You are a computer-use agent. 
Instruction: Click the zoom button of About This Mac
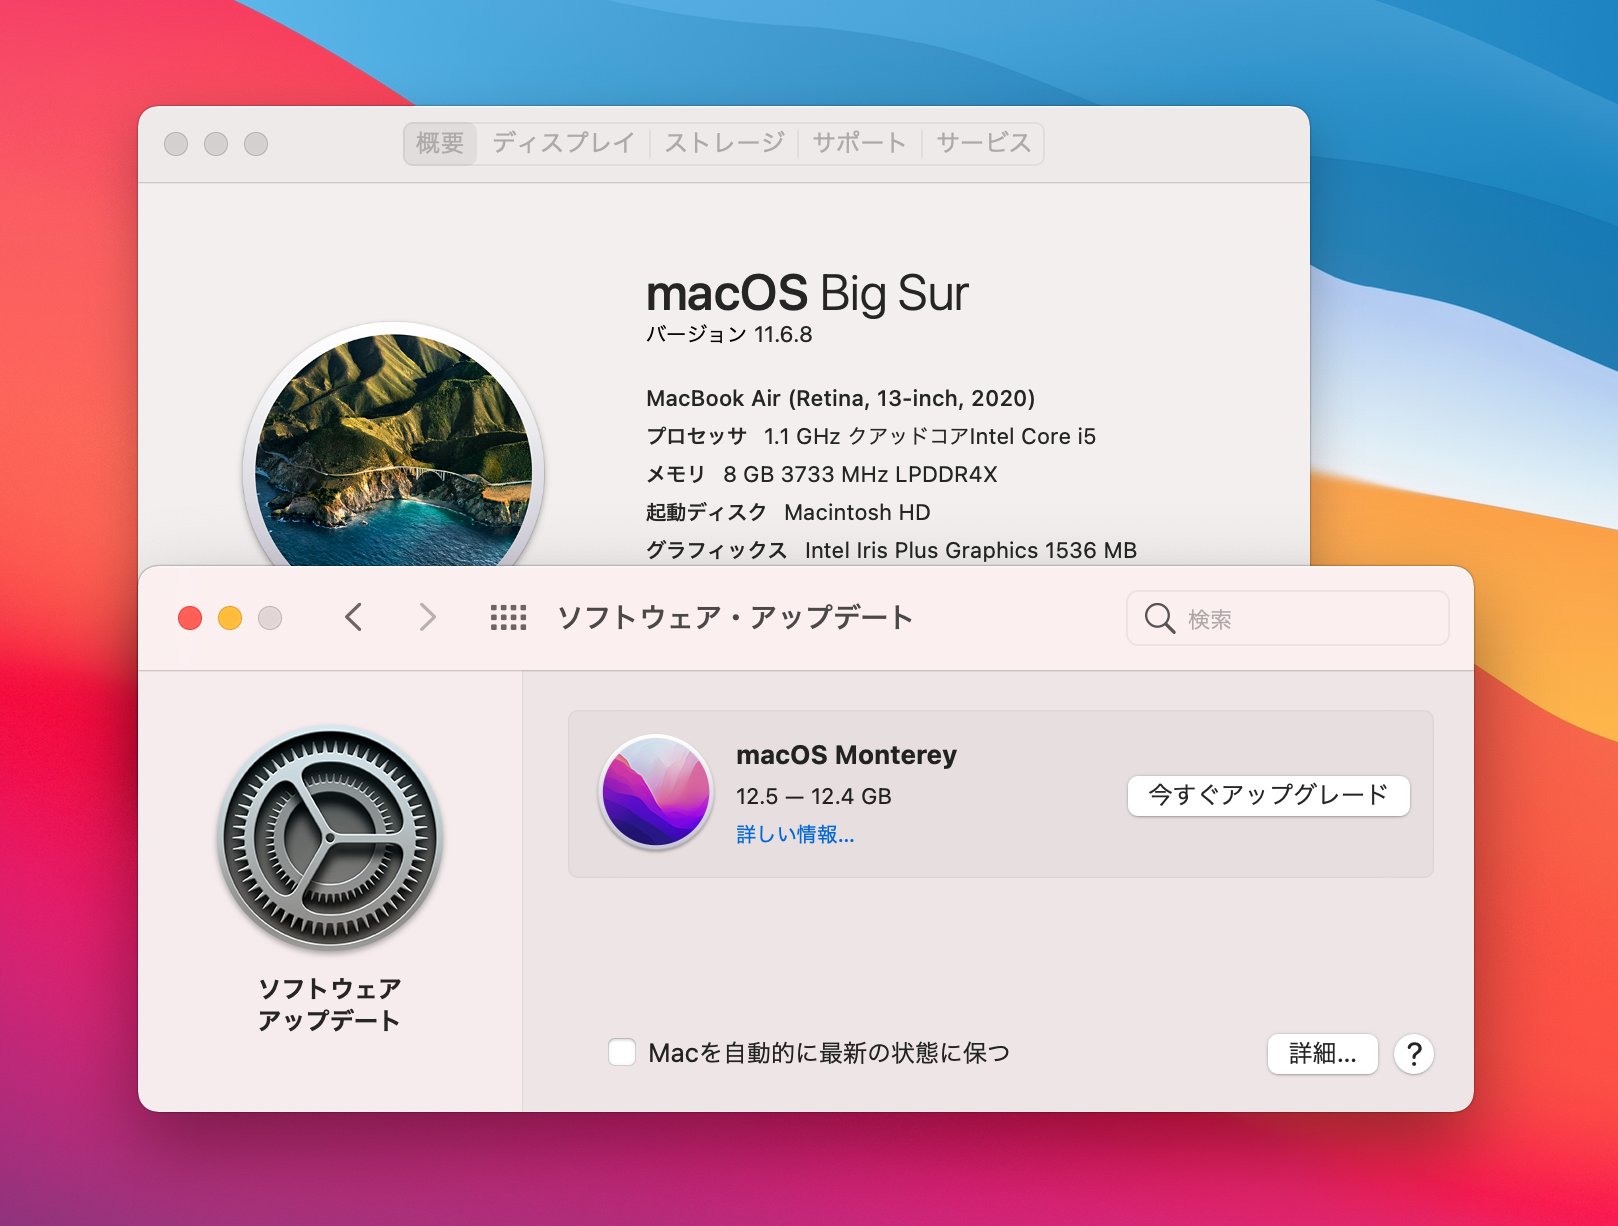(x=256, y=144)
